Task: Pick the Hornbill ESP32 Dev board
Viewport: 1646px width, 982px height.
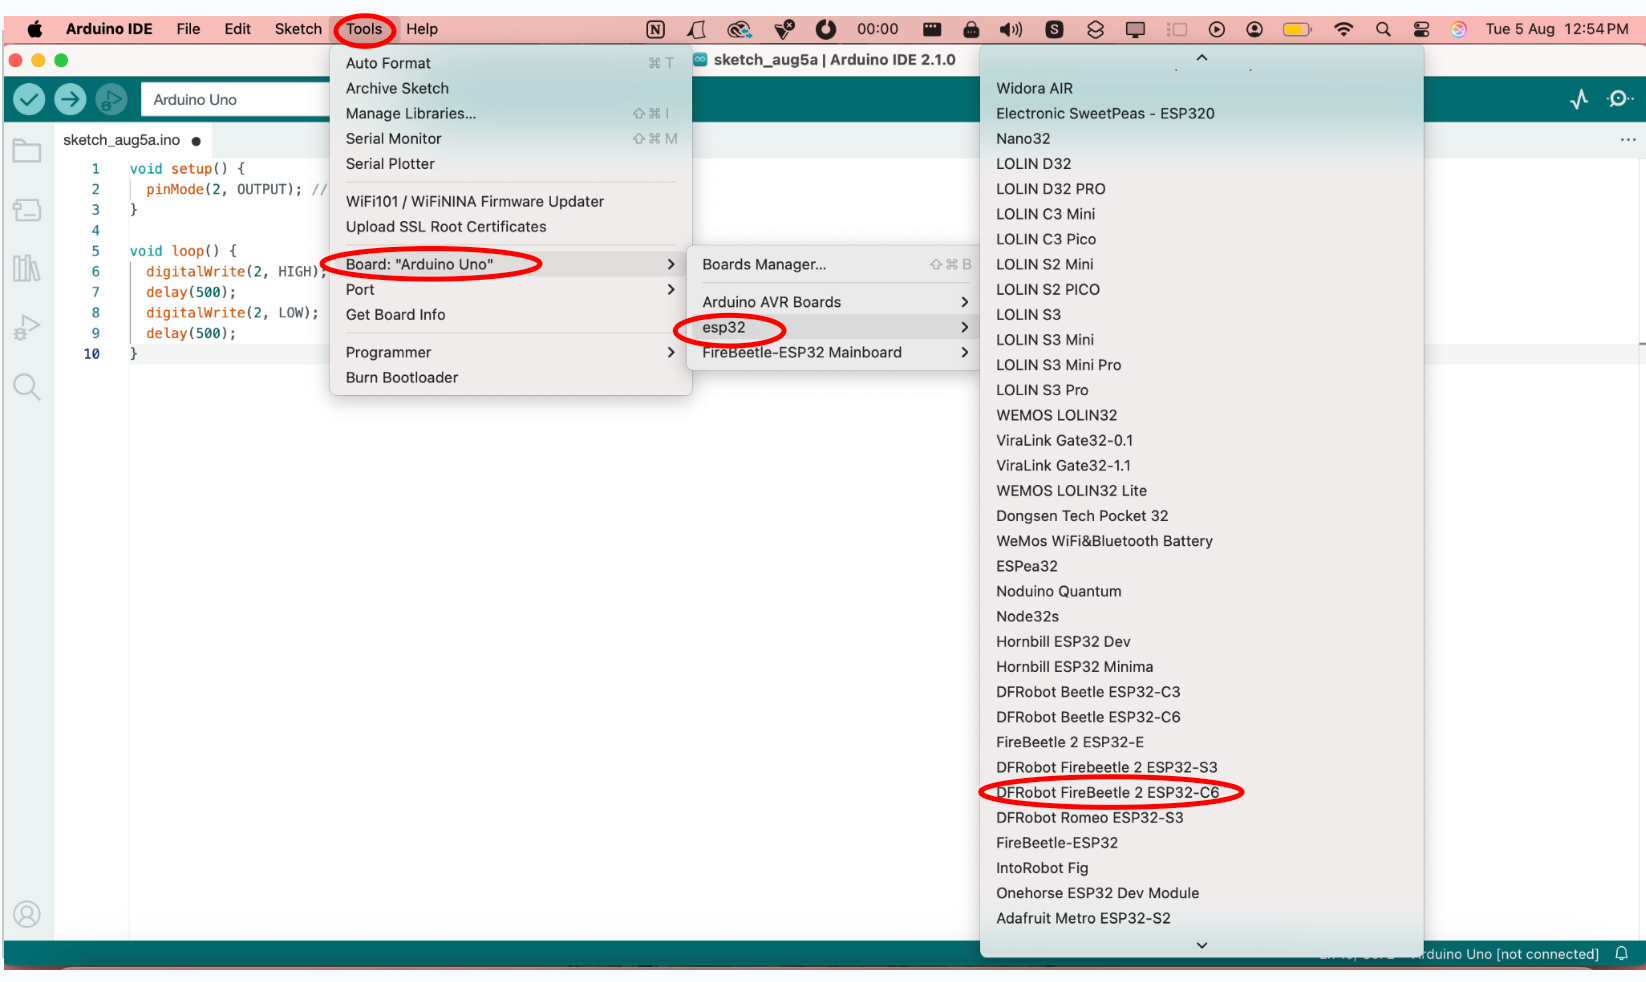Action: click(x=1202, y=642)
